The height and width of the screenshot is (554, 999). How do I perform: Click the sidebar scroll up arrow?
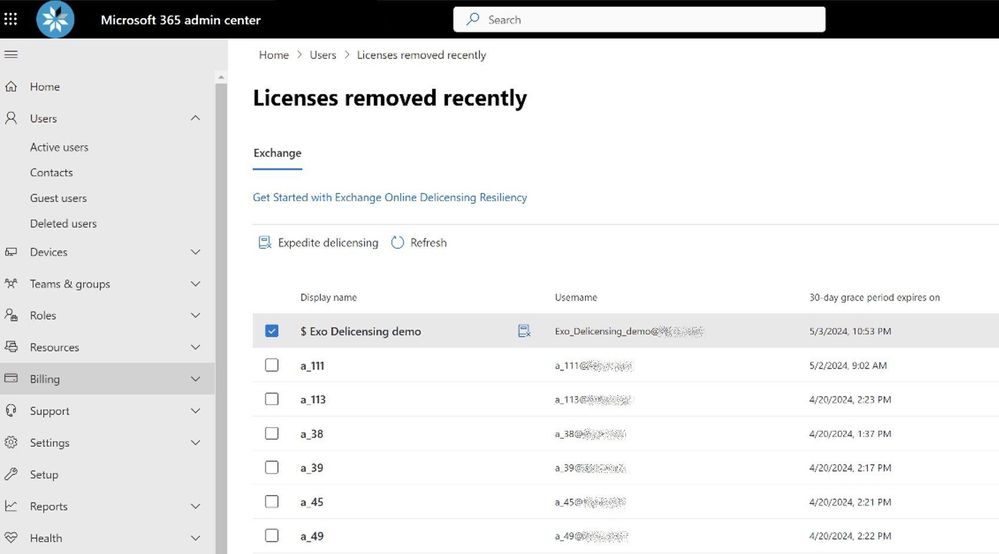(221, 77)
